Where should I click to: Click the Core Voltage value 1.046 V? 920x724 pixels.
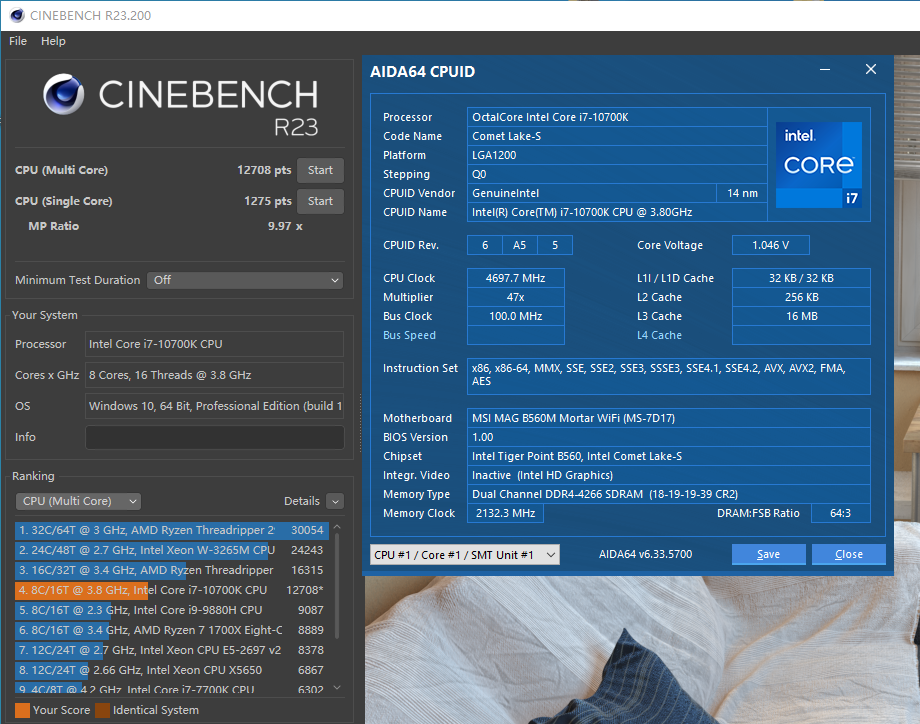click(771, 245)
